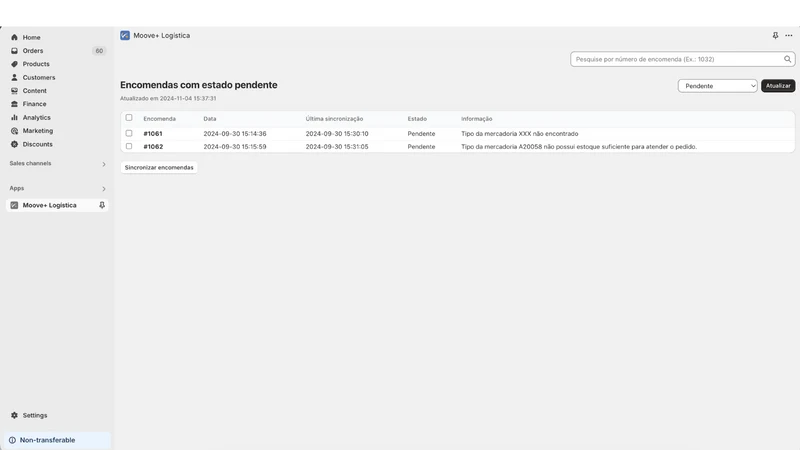Open Content in the sidebar

point(34,90)
